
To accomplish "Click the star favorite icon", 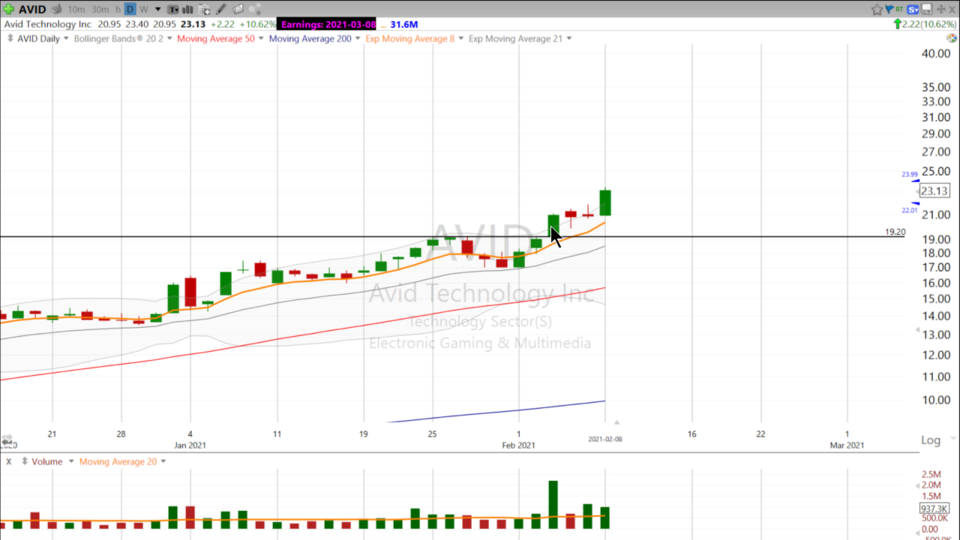I will point(877,9).
